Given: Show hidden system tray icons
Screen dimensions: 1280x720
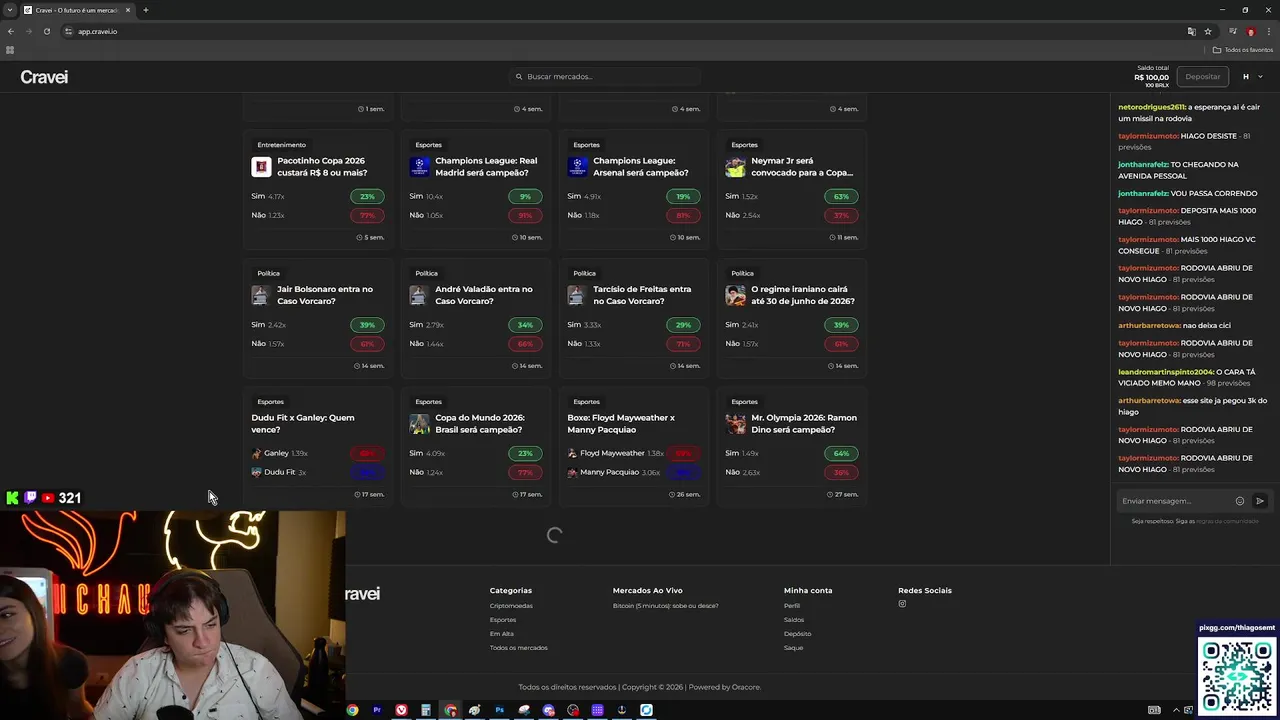Looking at the screenshot, I should (x=1176, y=710).
